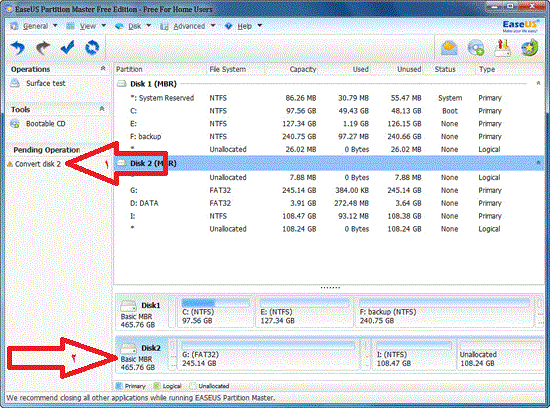Expand the View menu dropdown arrow
550x408 pixels.
coord(103,26)
